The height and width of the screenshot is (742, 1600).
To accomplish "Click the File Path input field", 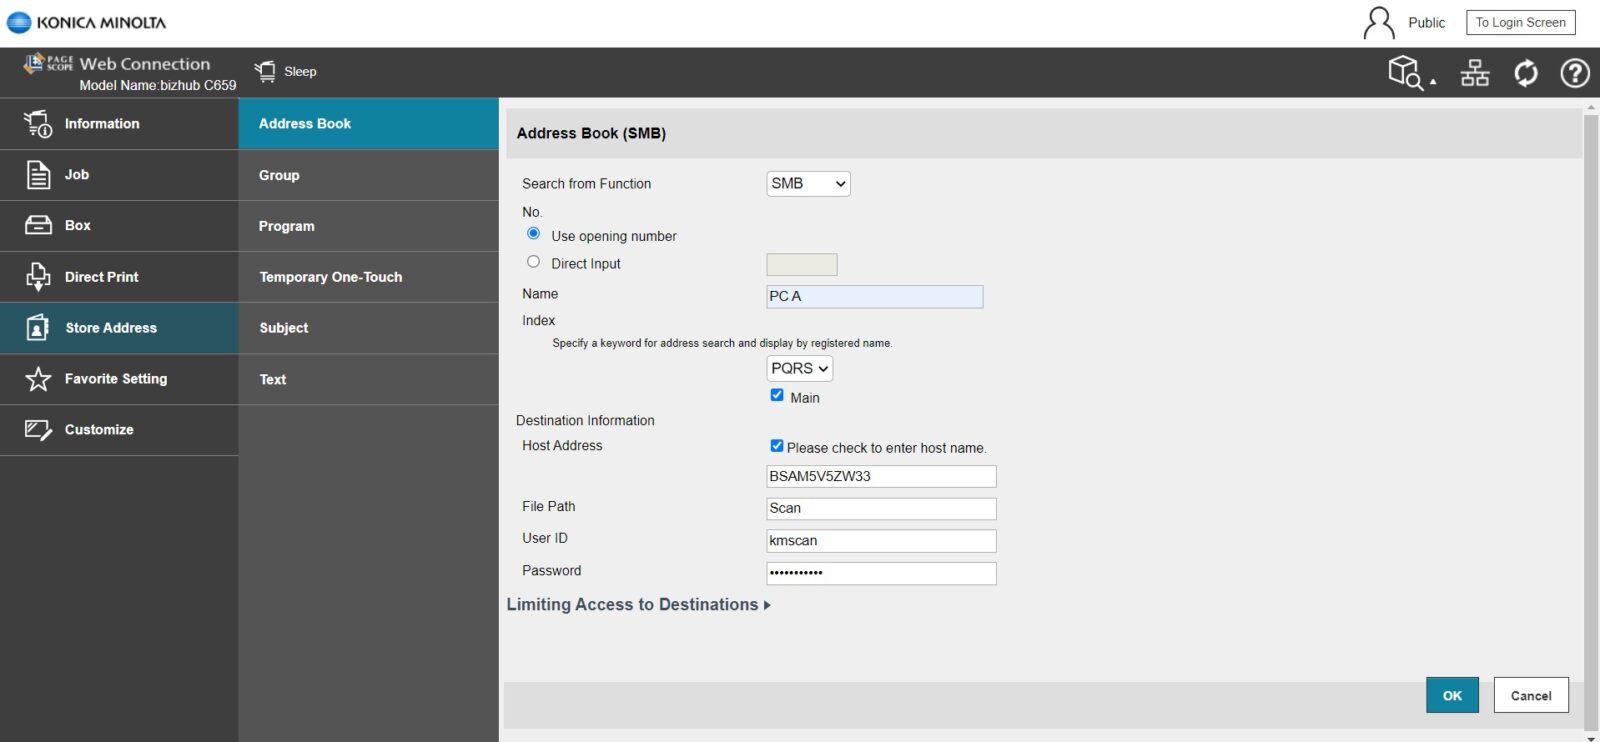I will point(881,509).
